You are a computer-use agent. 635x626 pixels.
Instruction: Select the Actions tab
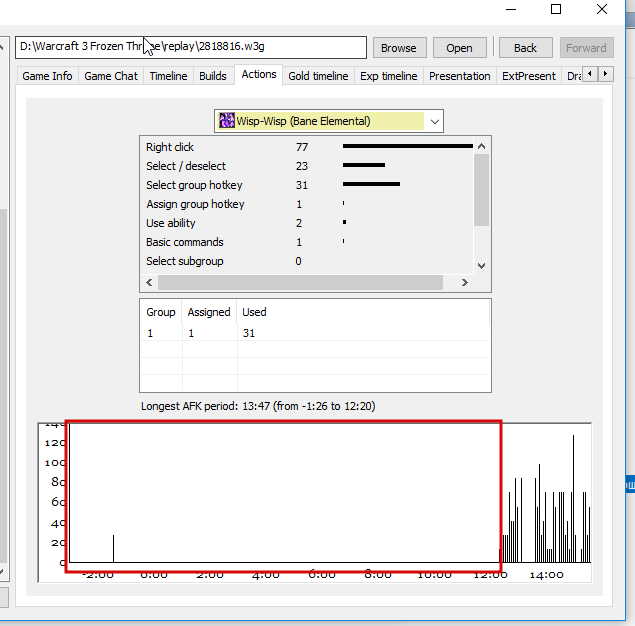(259, 75)
